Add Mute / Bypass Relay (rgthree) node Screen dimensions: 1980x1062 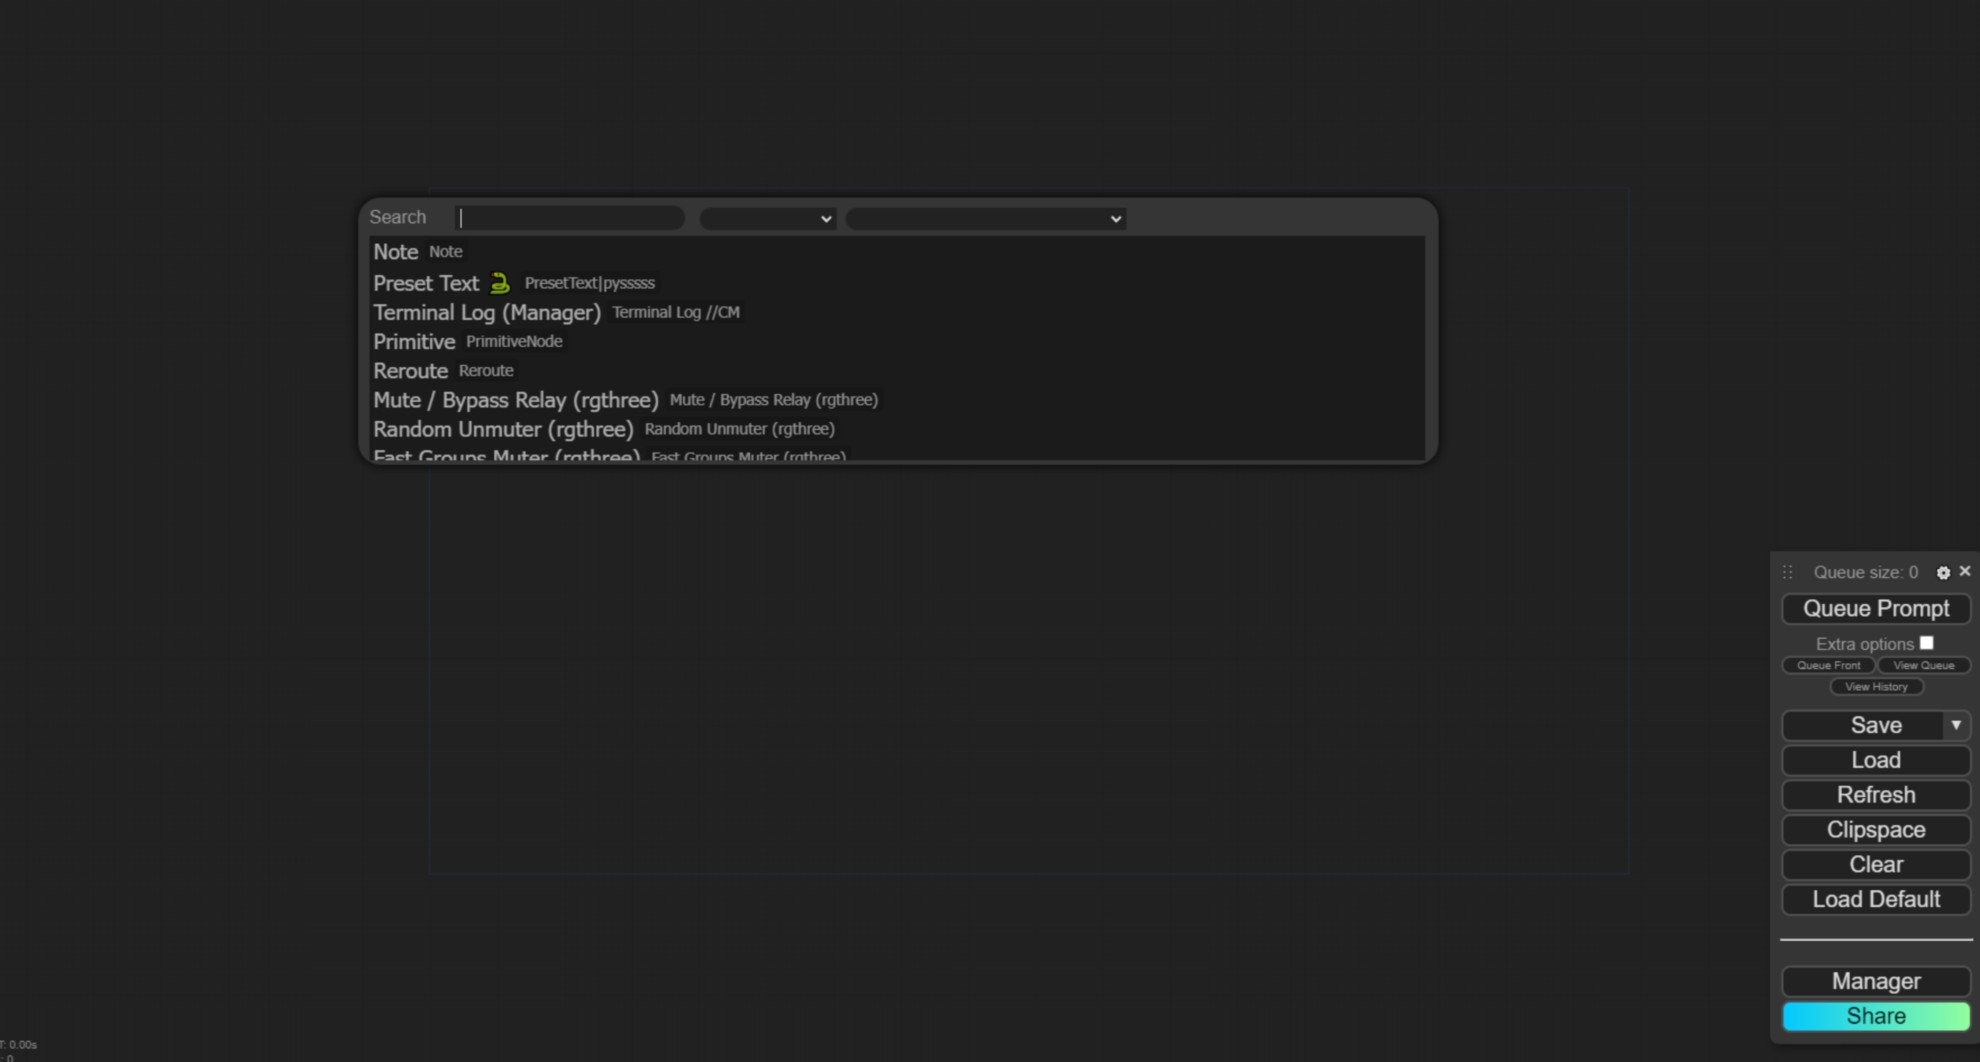pos(515,400)
